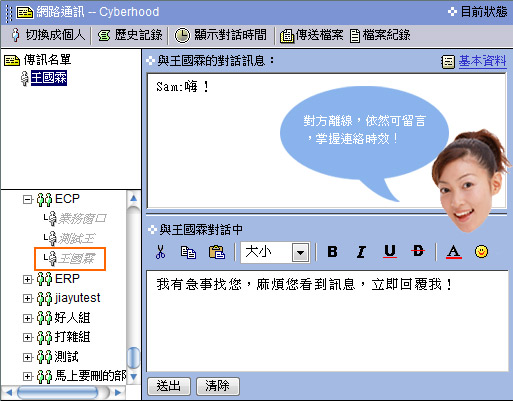The height and width of the screenshot is (401, 513).
Task: Click 傳送檔案 to send a file
Action: click(x=312, y=35)
